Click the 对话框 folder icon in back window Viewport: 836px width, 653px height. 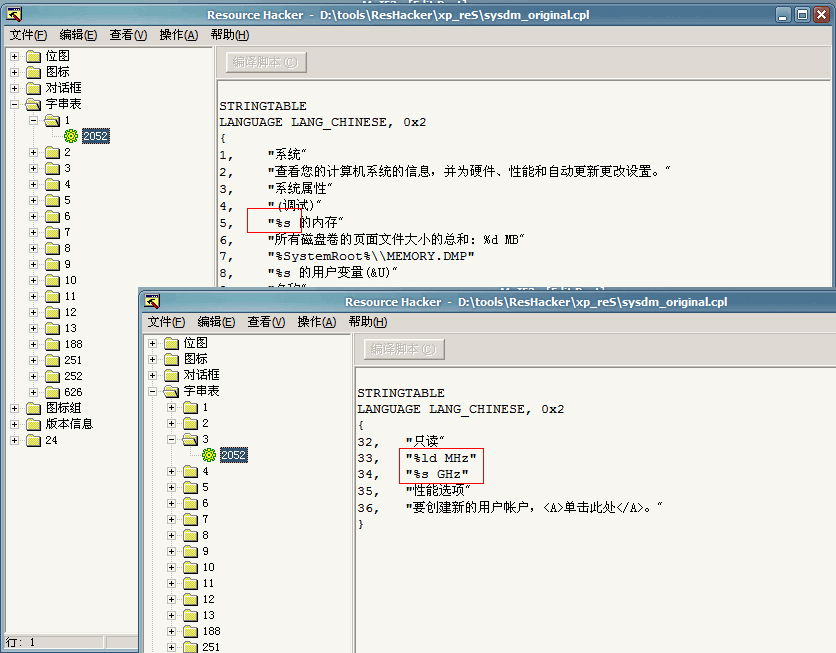[x=34, y=88]
